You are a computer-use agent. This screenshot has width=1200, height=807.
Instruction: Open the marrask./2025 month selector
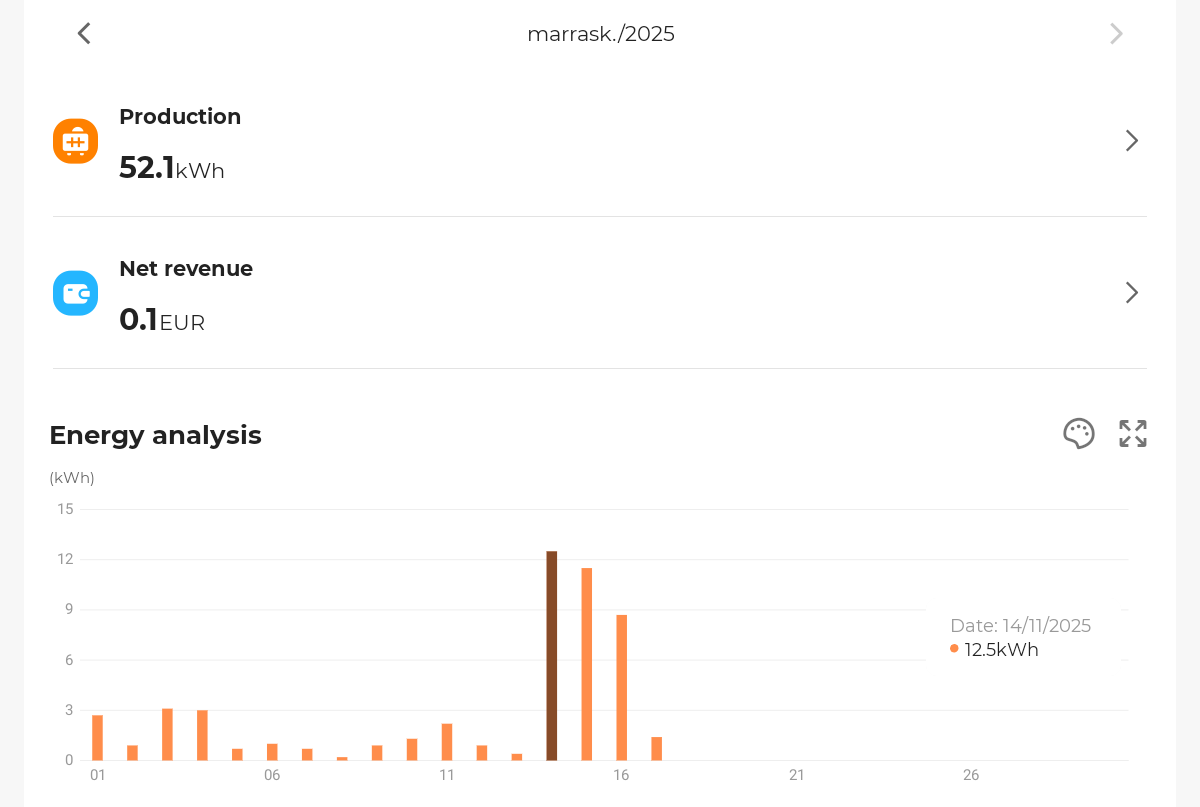[600, 34]
